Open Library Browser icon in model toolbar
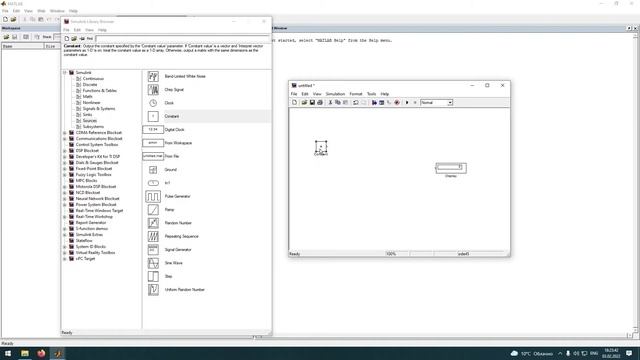 [x=374, y=102]
